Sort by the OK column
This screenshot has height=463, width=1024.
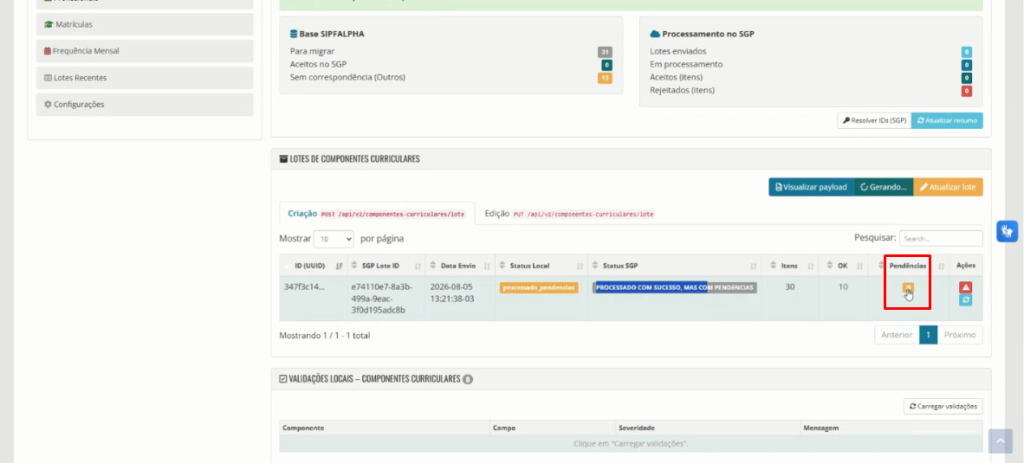(x=843, y=266)
